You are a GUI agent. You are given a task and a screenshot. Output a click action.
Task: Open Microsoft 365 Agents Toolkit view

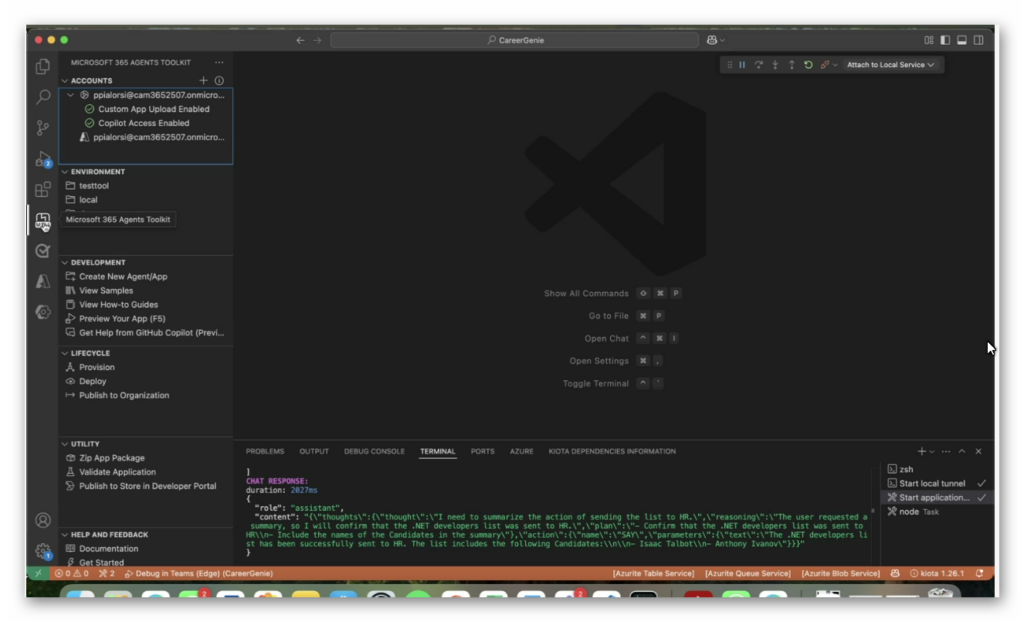click(x=43, y=221)
